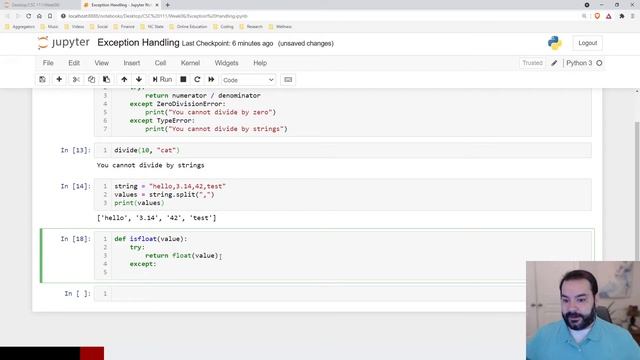Screen dimensions: 640x360
Task: Open the View menu
Action: pos(102,63)
